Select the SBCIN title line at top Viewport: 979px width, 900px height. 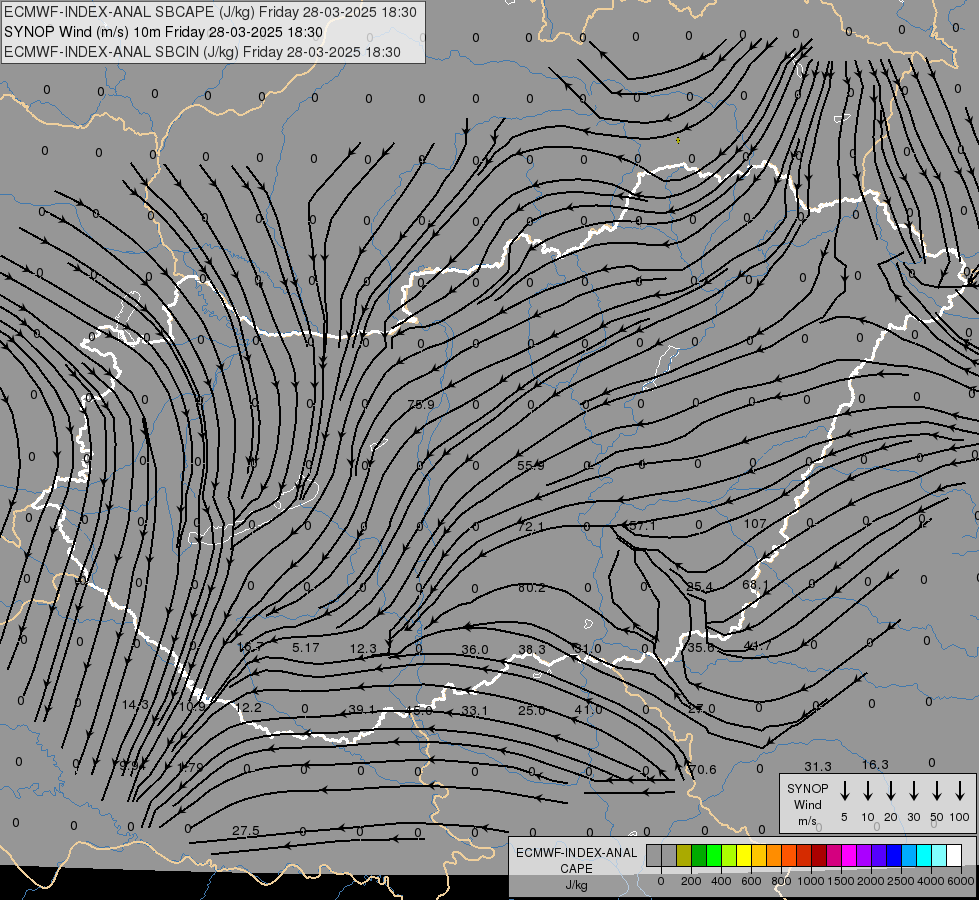[x=202, y=52]
